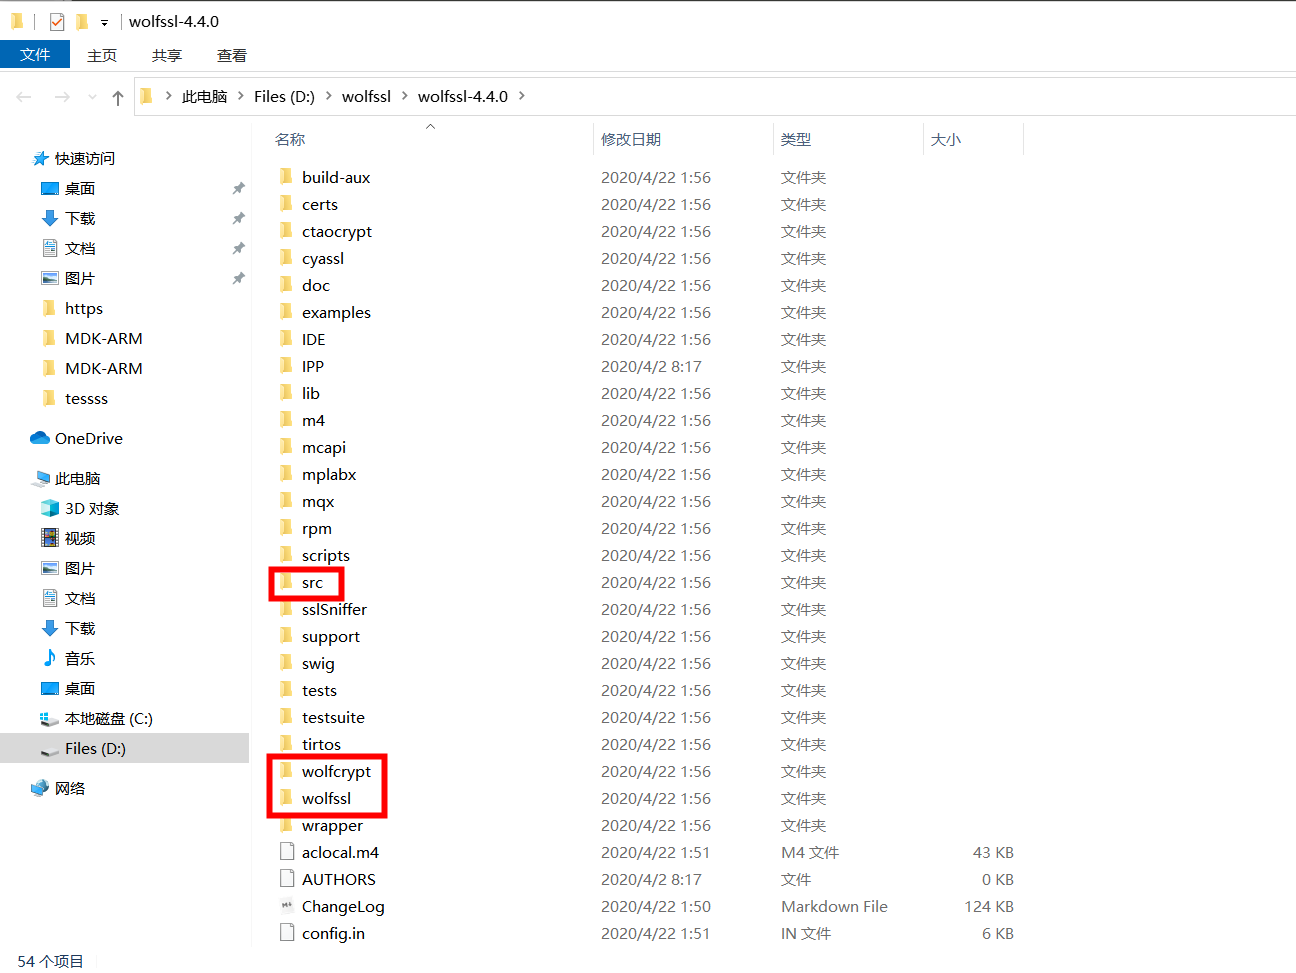
Task: Select the sslSniffer folder icon
Action: coord(286,609)
